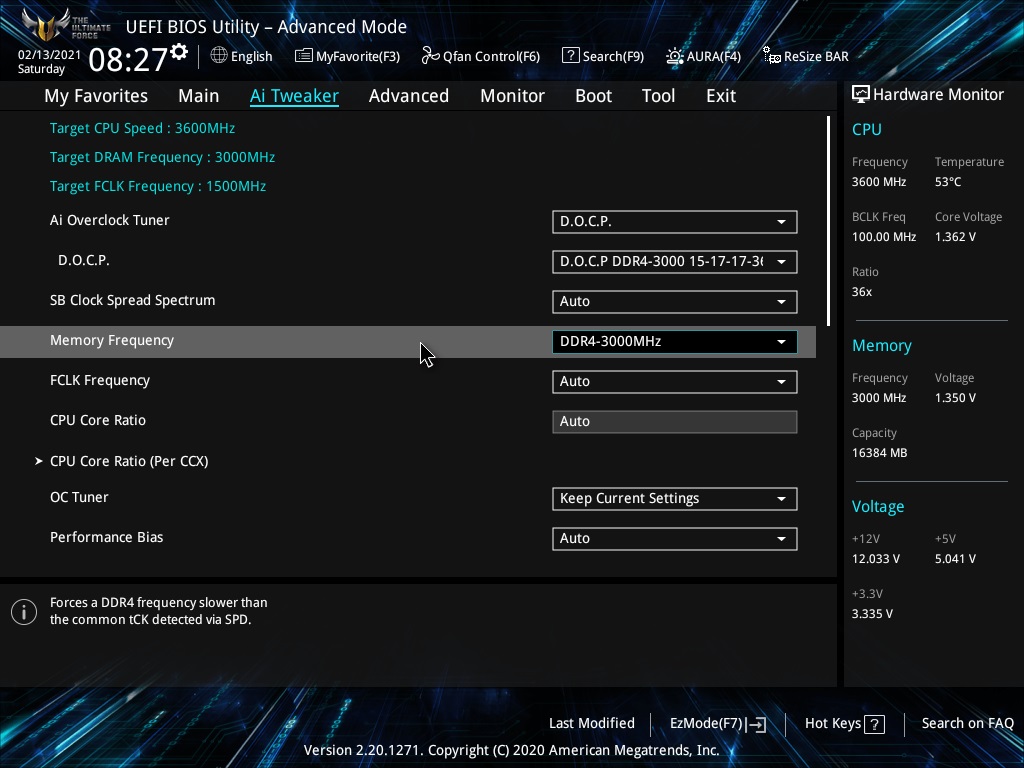Open Ai Overclock Tuner dropdown
This screenshot has width=1024, height=768.
(x=675, y=221)
